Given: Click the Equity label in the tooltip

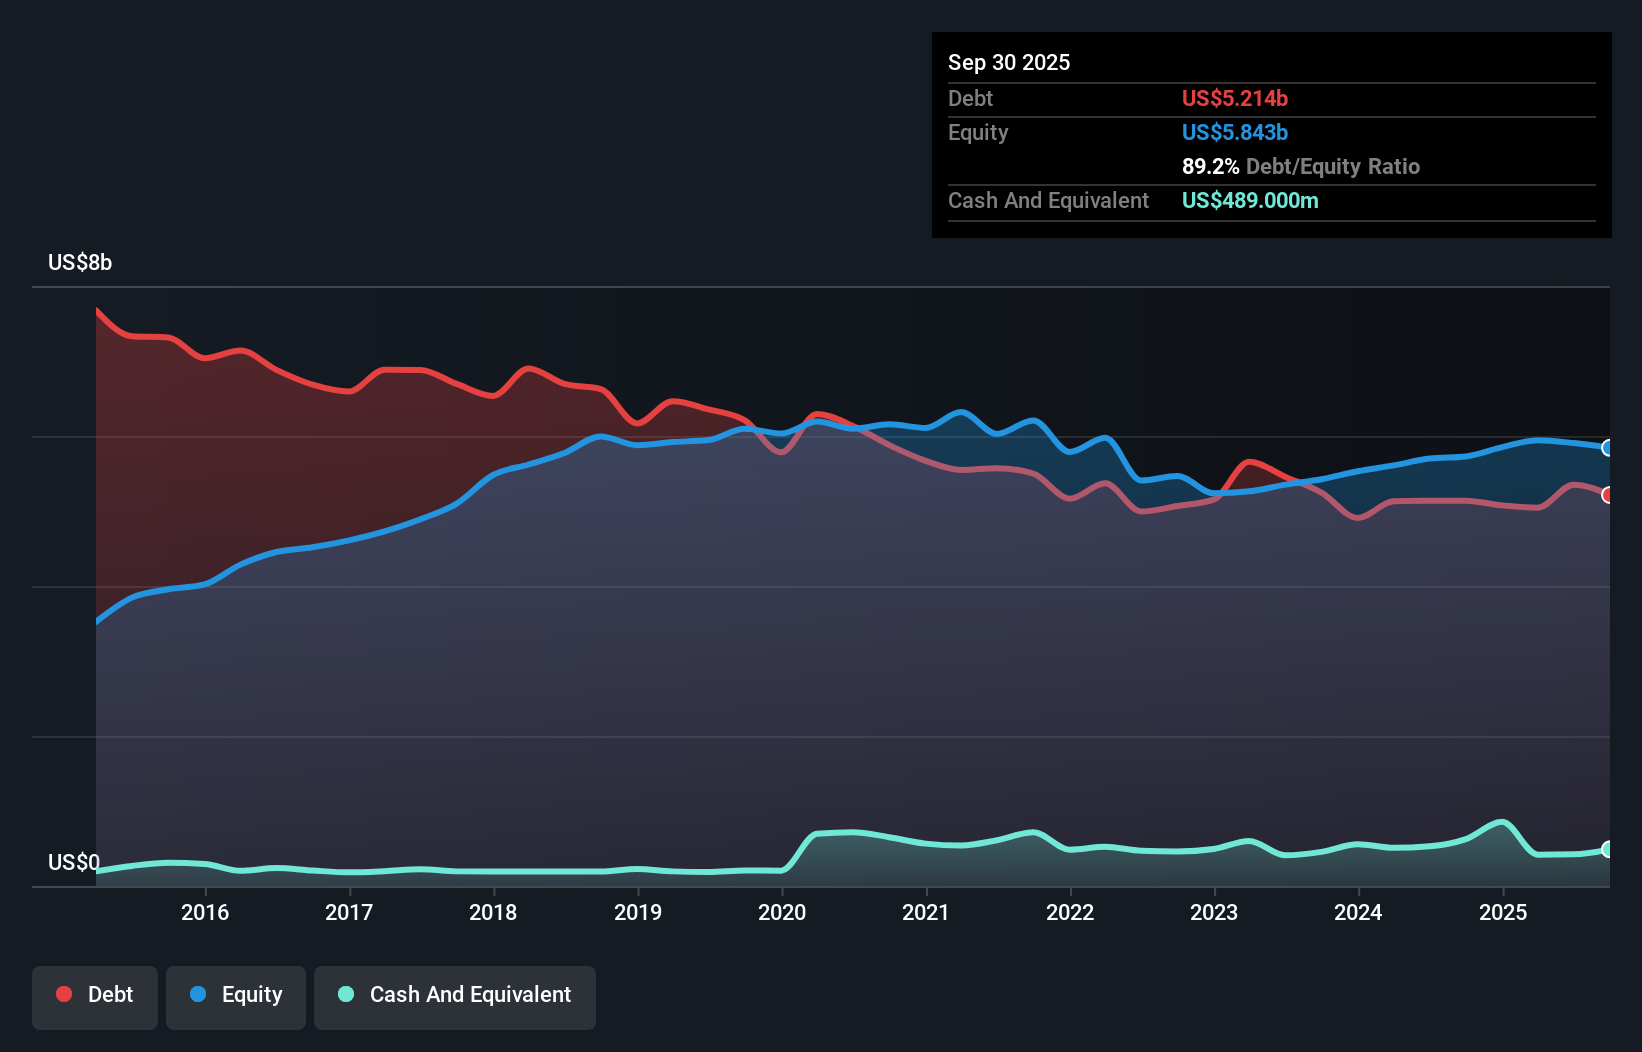Looking at the screenshot, I should [978, 132].
